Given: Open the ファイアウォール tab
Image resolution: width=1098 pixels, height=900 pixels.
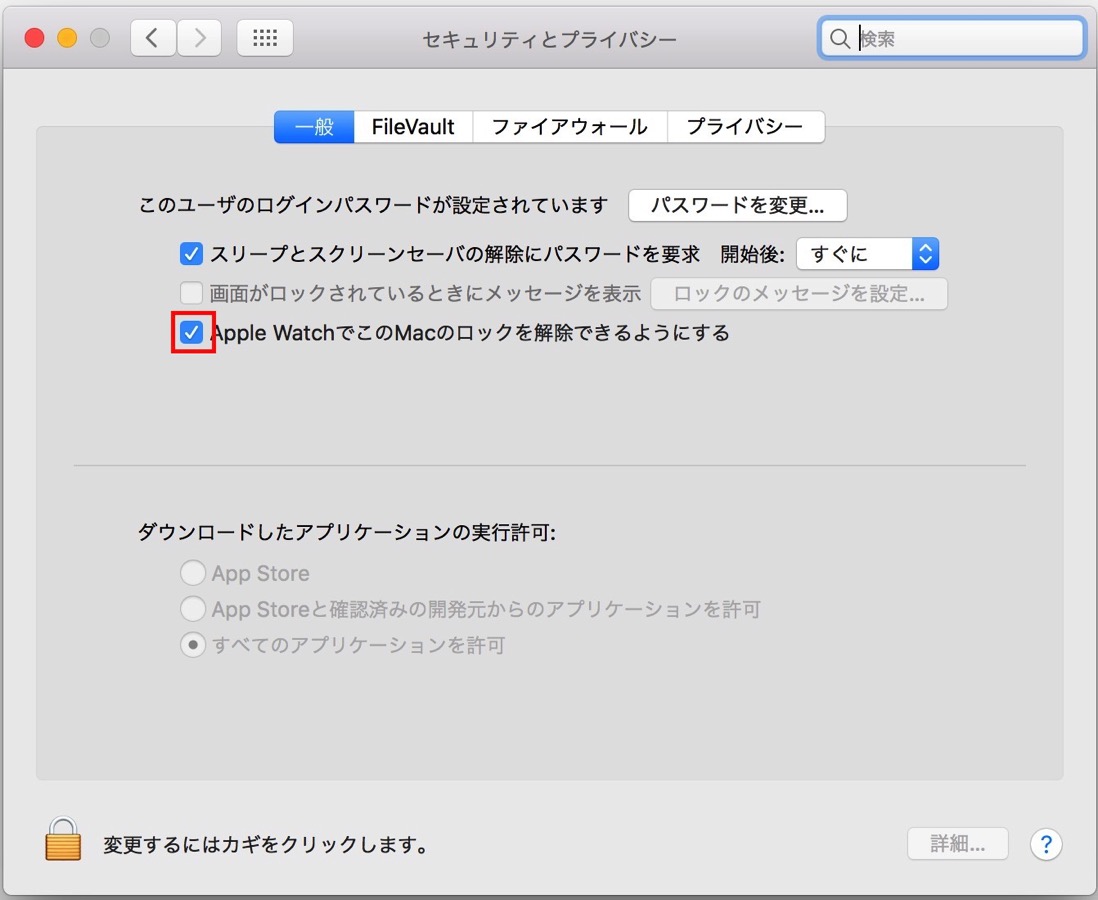Looking at the screenshot, I should pyautogui.click(x=570, y=127).
